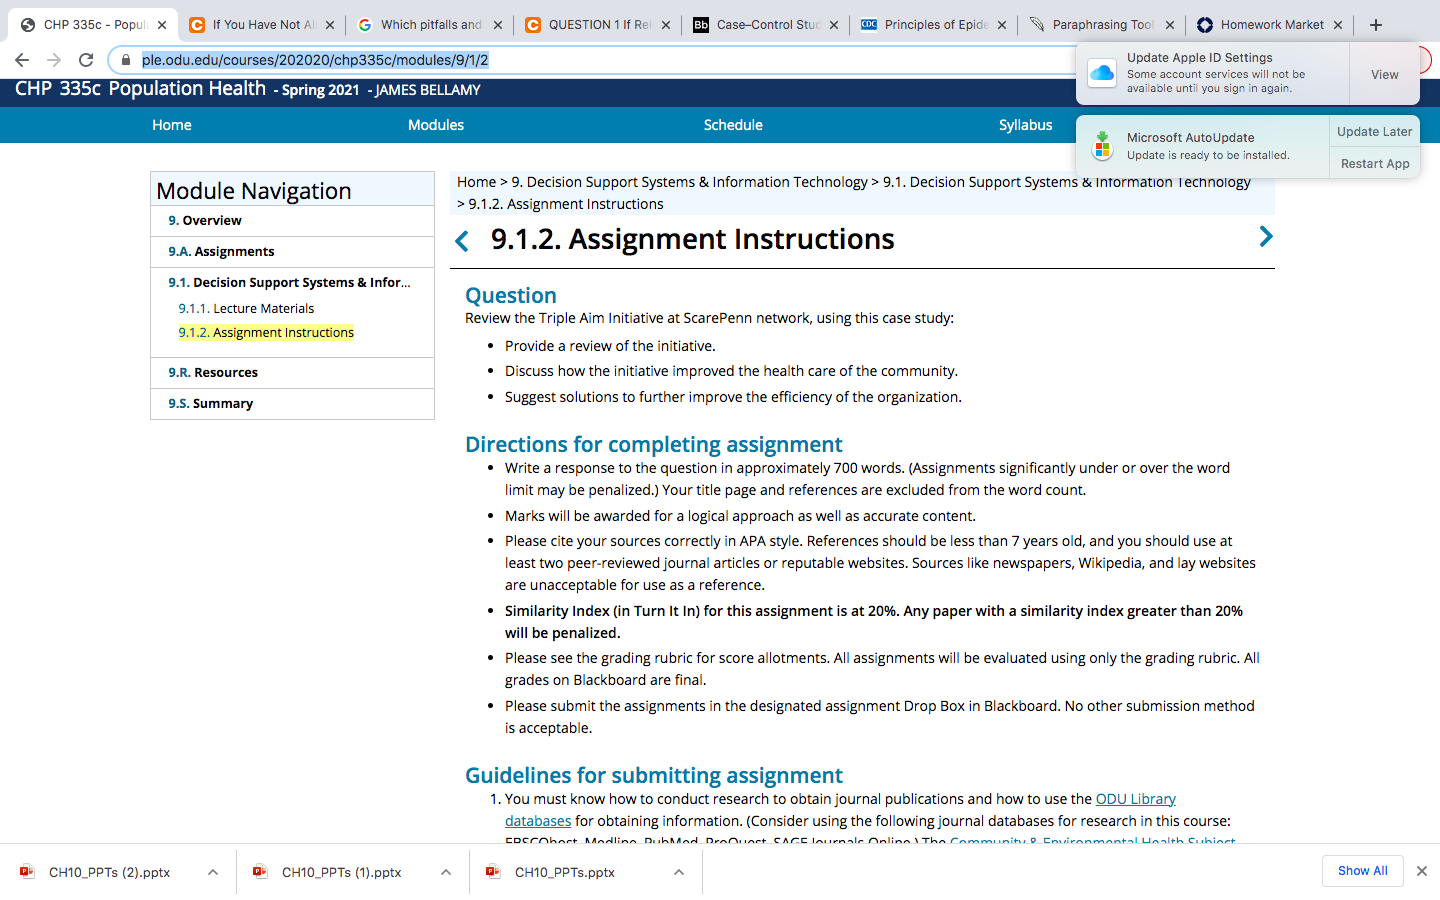Viewport: 1440px width, 900px height.
Task: Close the 'QUESTION 1 If Re' tab
Action: 666,25
